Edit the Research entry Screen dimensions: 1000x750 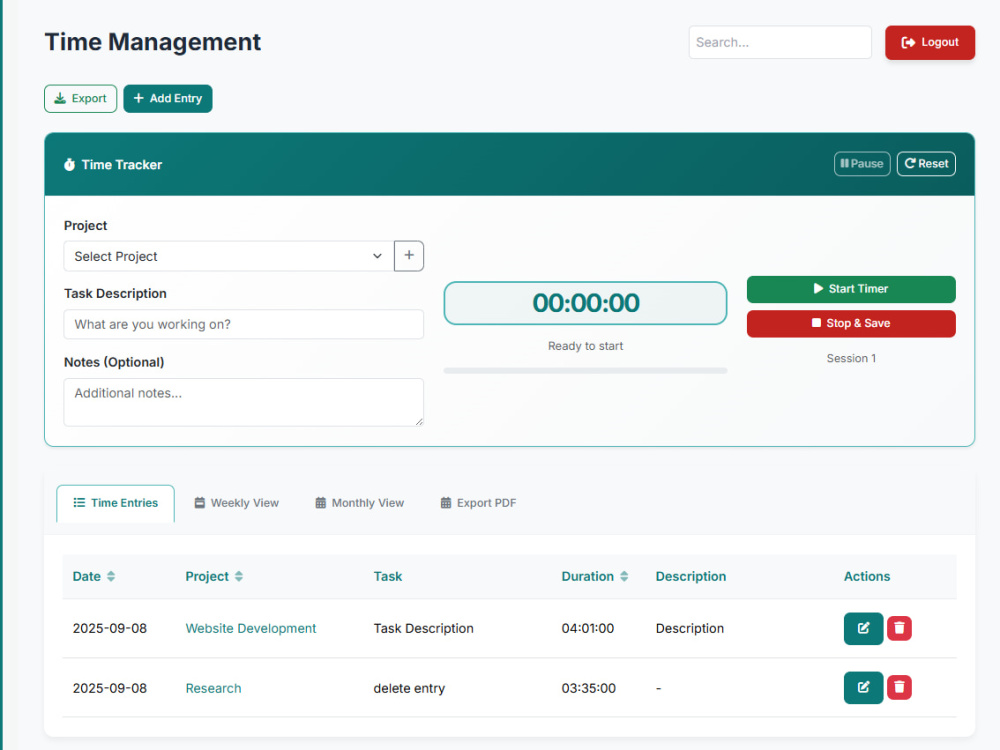click(x=863, y=688)
